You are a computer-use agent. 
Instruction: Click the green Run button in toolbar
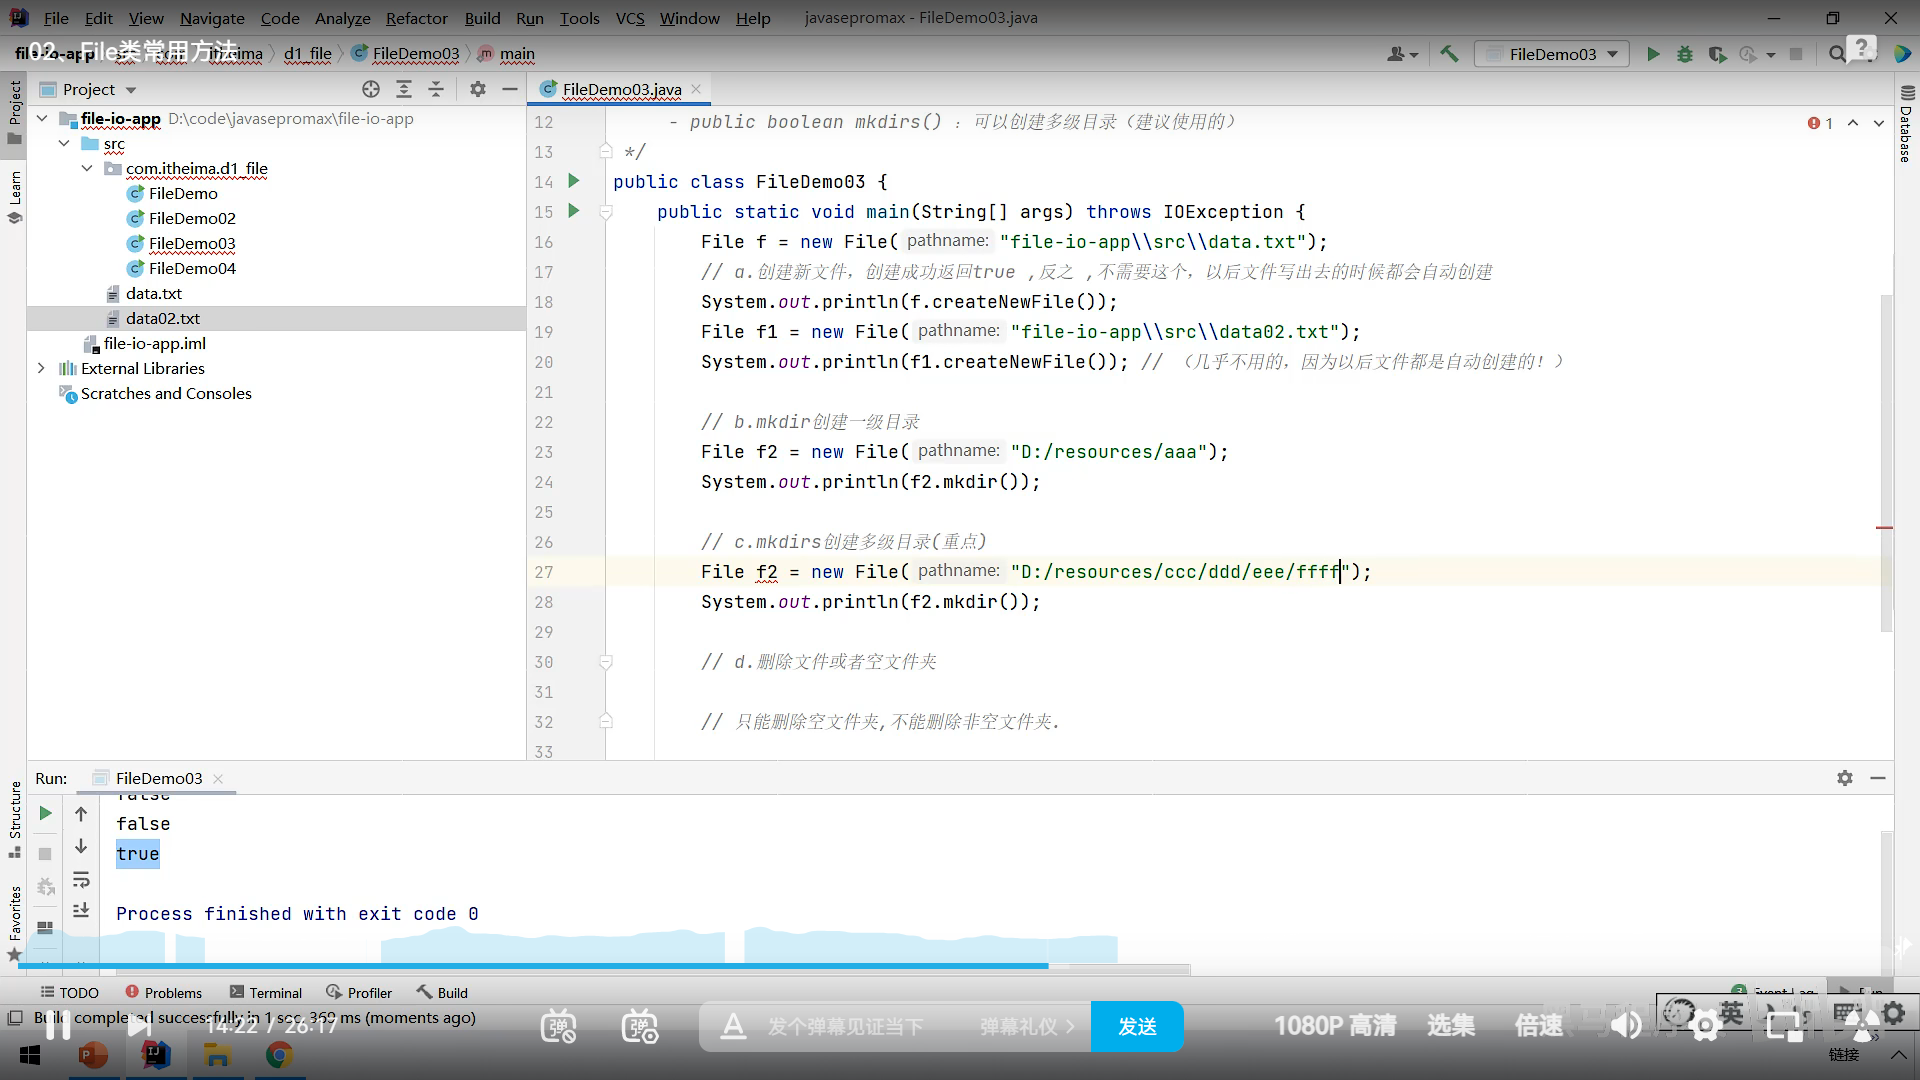(x=1653, y=54)
